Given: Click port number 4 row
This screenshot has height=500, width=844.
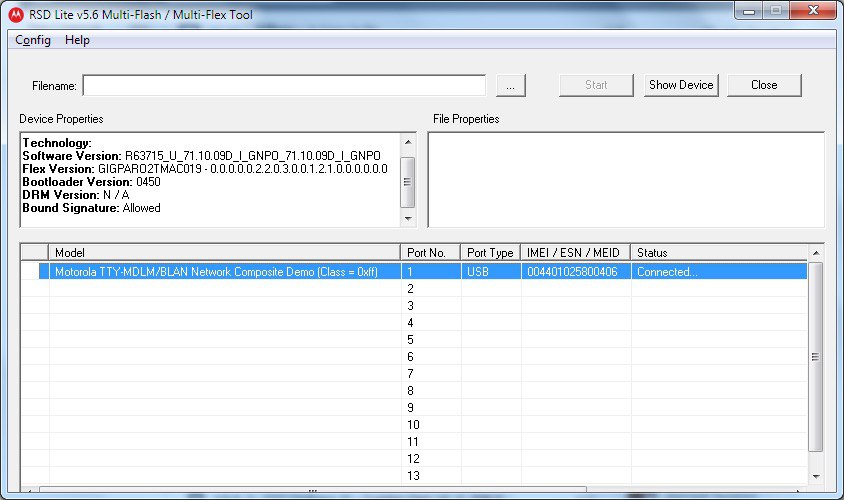Looking at the screenshot, I should click(x=414, y=322).
